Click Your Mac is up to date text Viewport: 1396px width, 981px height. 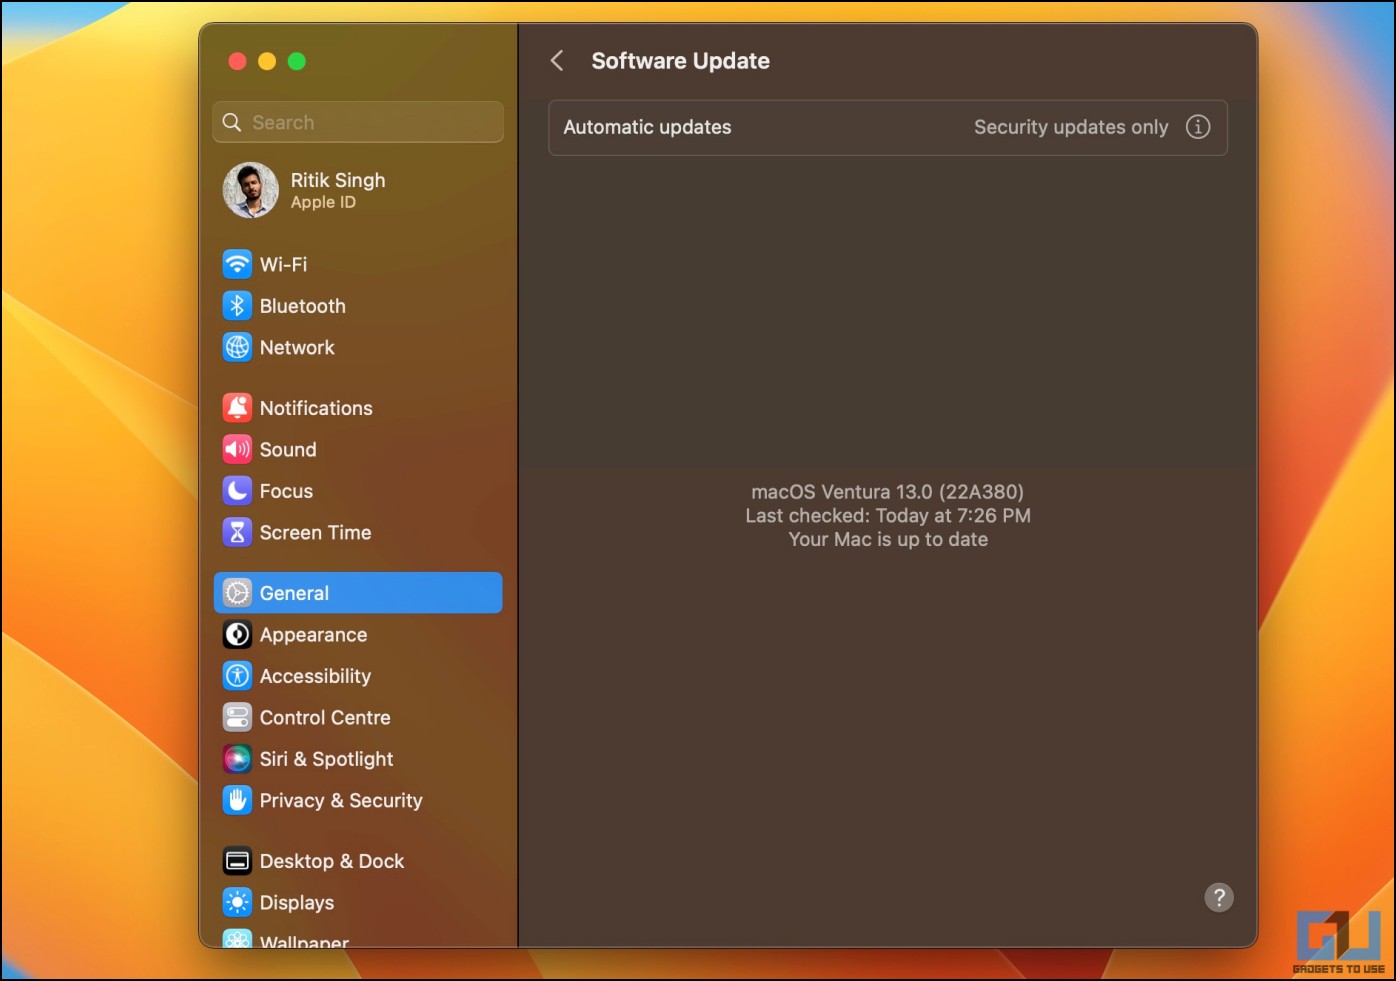point(888,539)
